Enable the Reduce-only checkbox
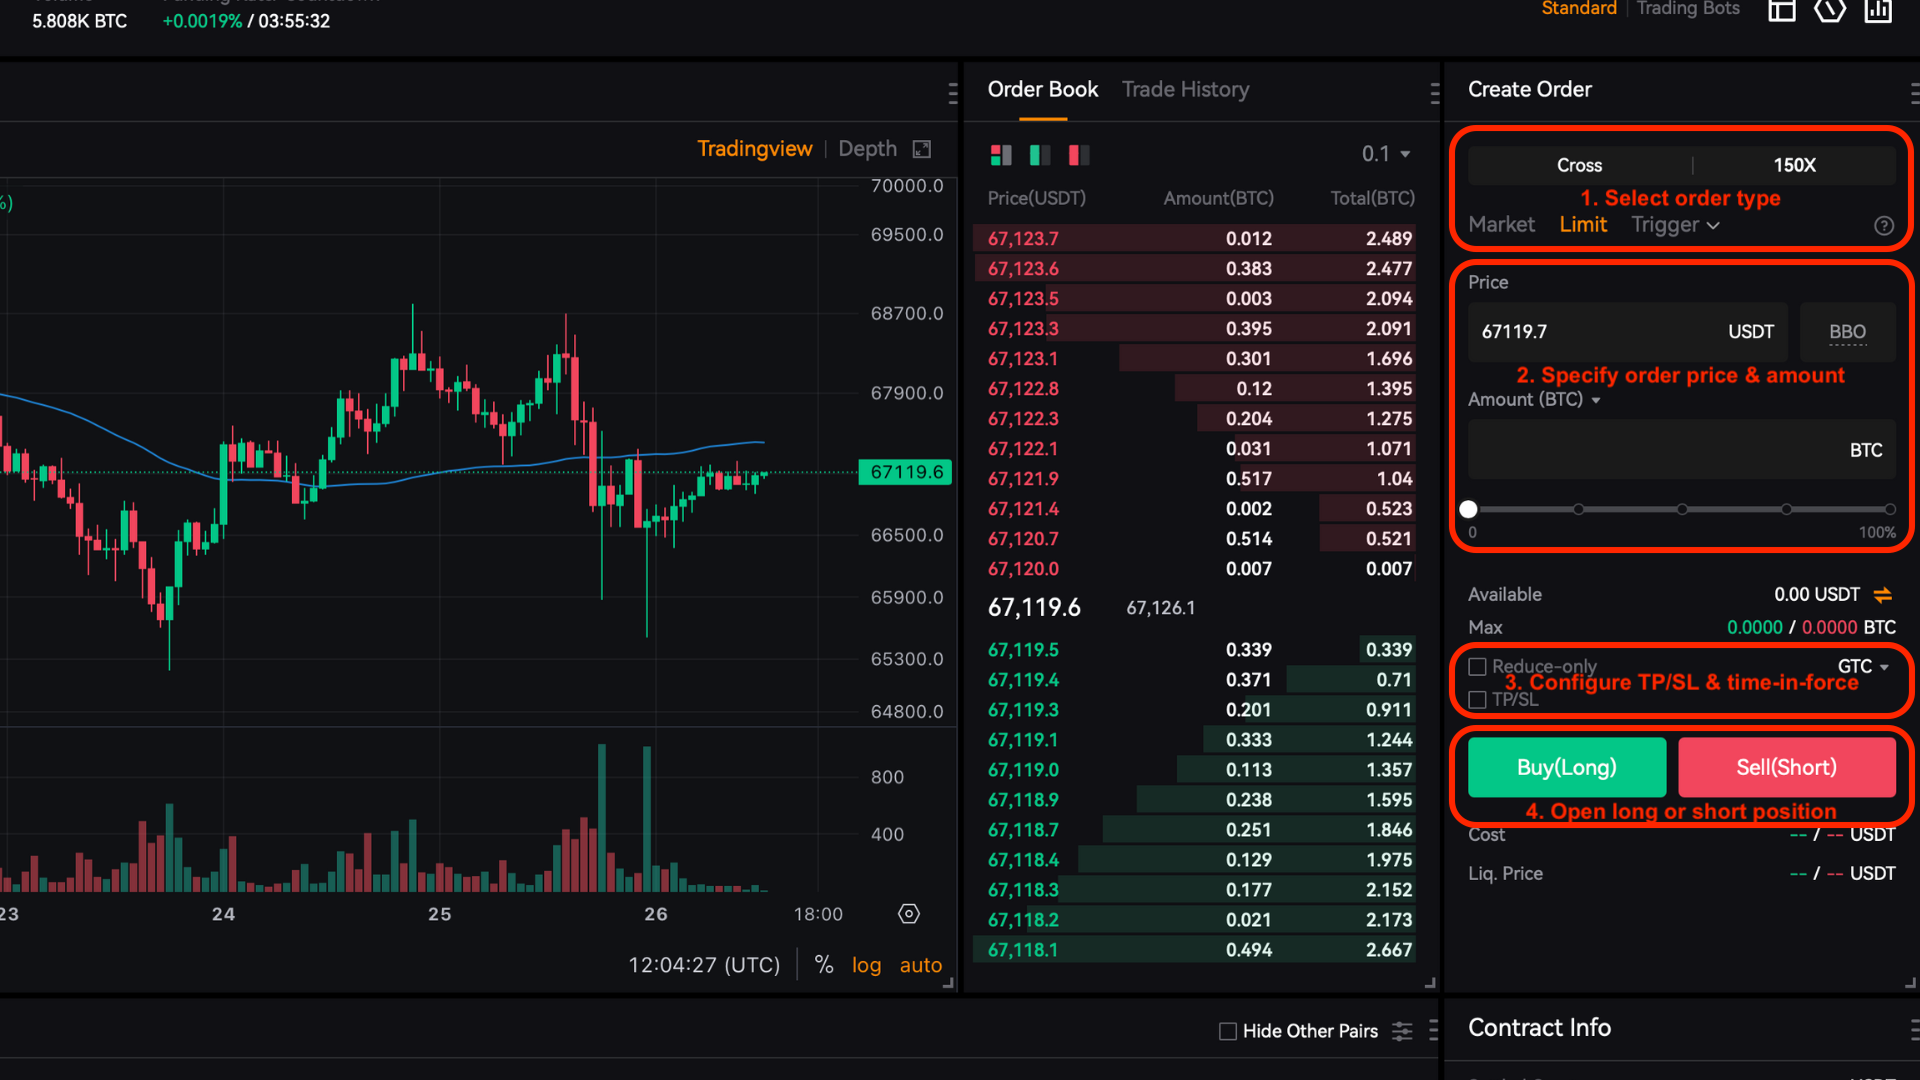Image resolution: width=1920 pixels, height=1080 pixels. pyautogui.click(x=1477, y=666)
